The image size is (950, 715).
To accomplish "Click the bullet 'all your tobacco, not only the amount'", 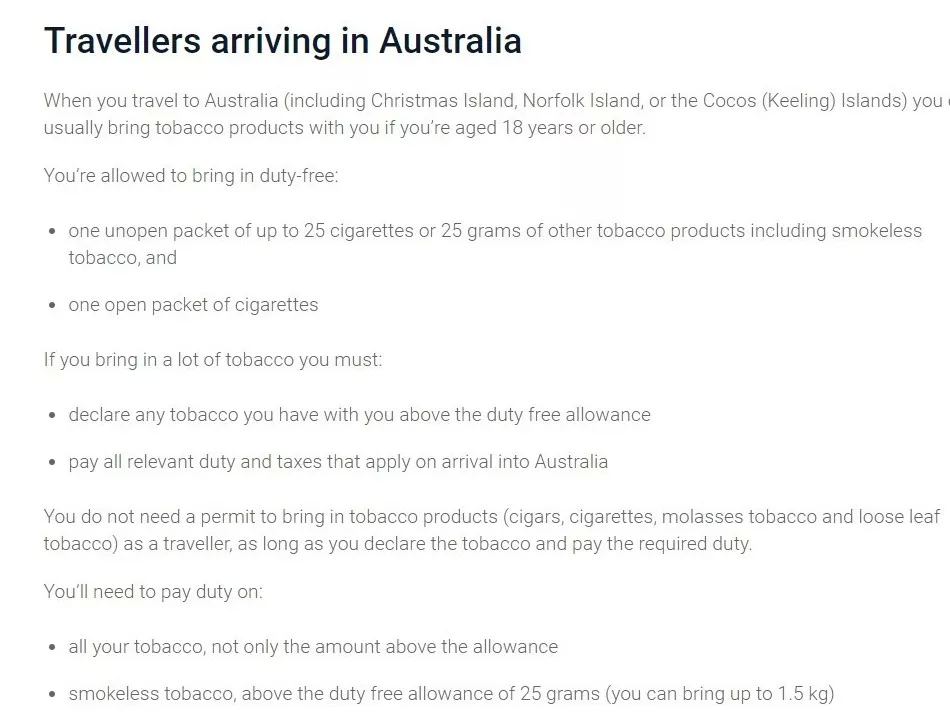I will click(x=313, y=646).
